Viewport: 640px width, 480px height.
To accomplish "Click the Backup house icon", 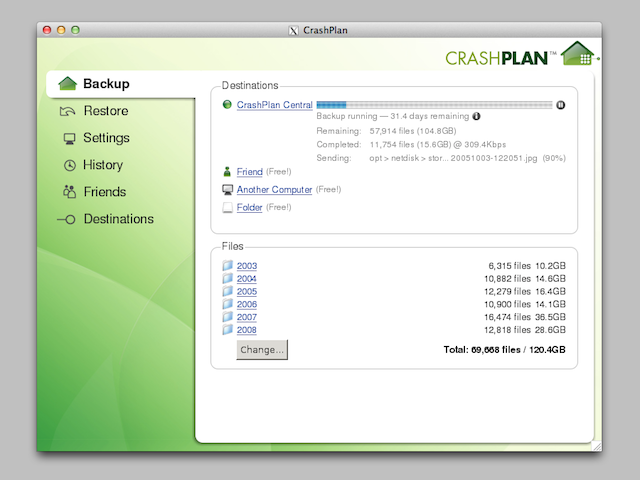I will point(67,83).
